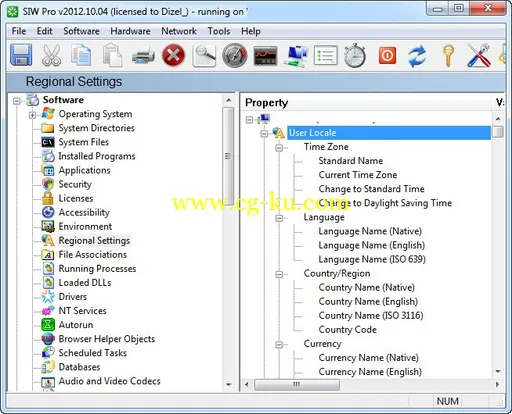
Task: Click the blue refresh arrows icon
Action: [x=417, y=55]
